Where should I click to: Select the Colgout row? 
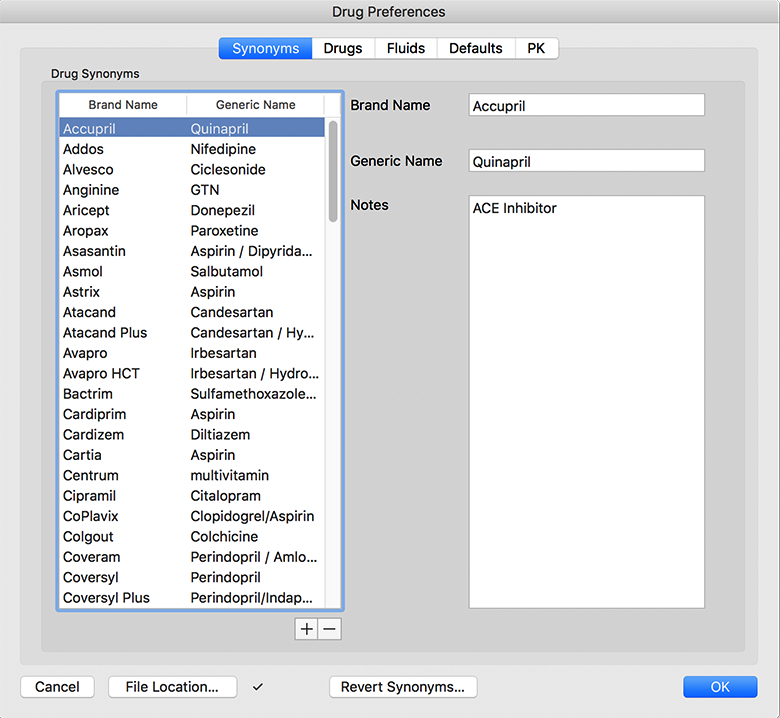pos(192,536)
